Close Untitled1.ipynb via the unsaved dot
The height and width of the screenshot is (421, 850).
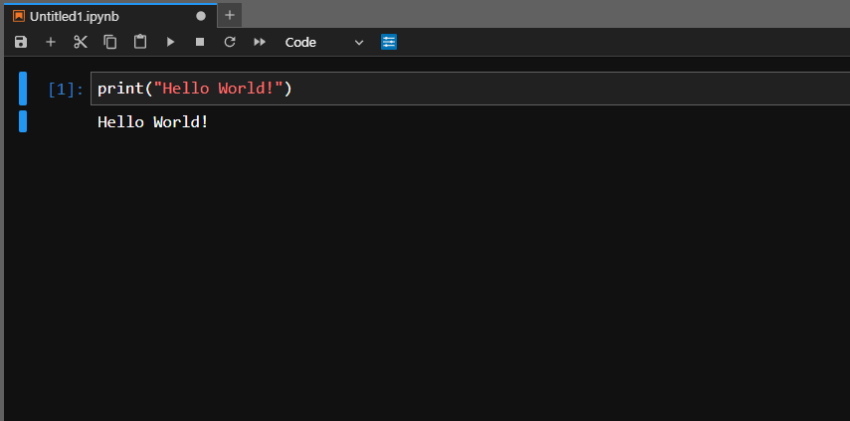click(x=201, y=16)
